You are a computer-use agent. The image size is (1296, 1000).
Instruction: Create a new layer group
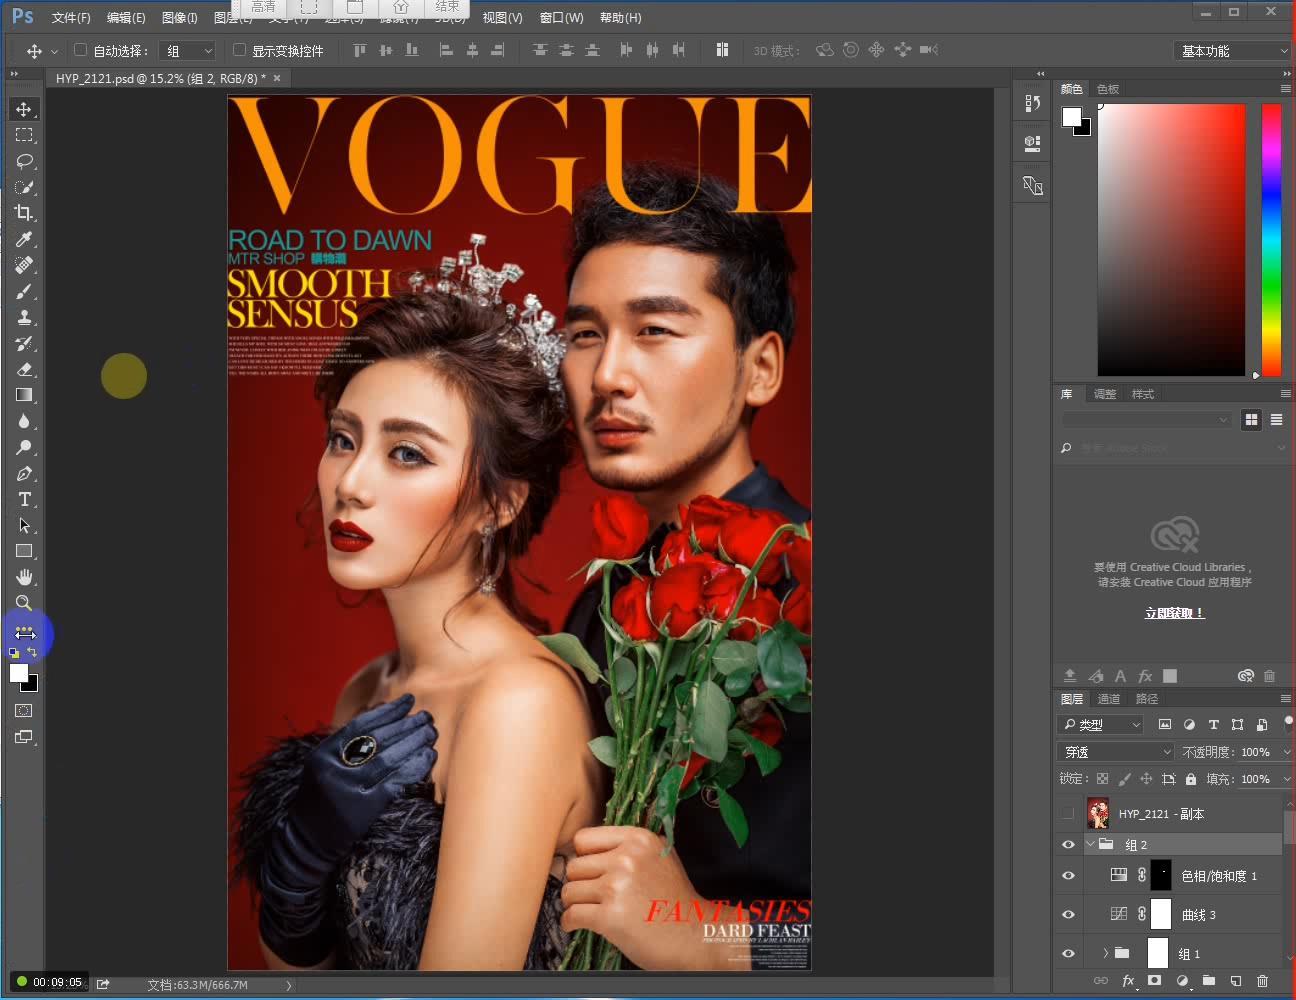(x=1208, y=981)
